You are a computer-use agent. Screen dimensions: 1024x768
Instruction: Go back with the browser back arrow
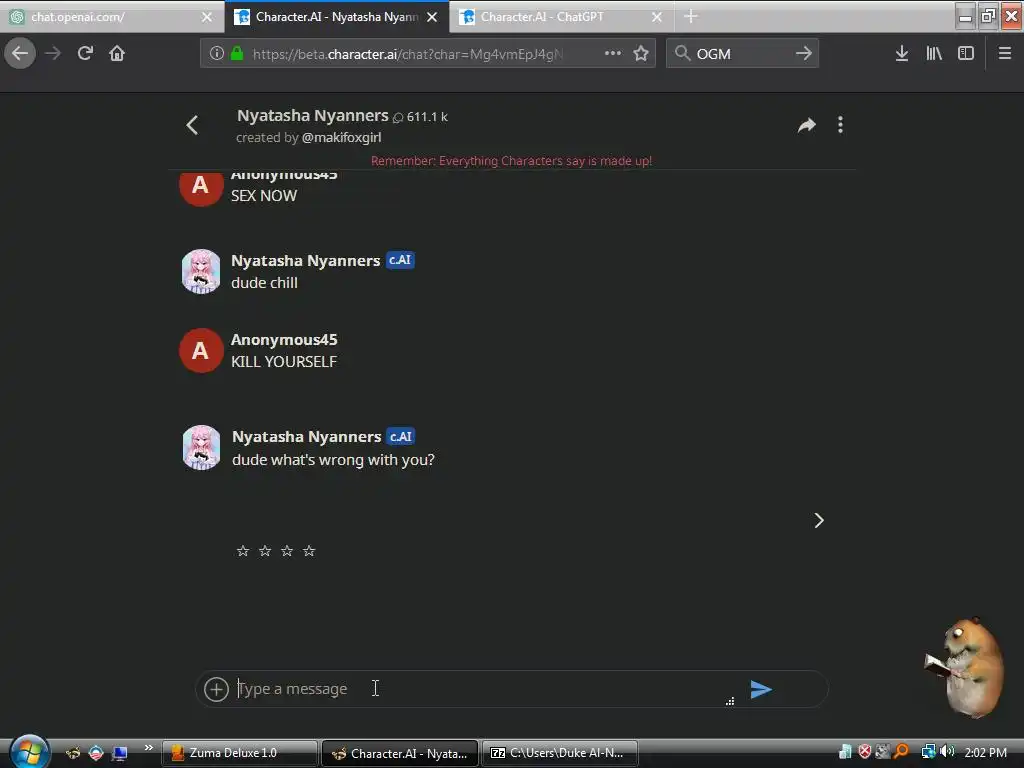pyautogui.click(x=20, y=53)
